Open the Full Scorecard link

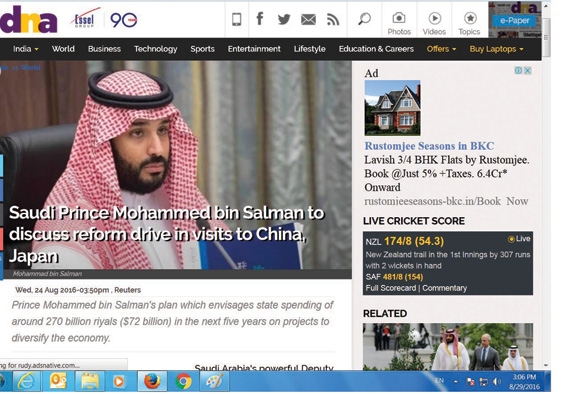click(391, 288)
